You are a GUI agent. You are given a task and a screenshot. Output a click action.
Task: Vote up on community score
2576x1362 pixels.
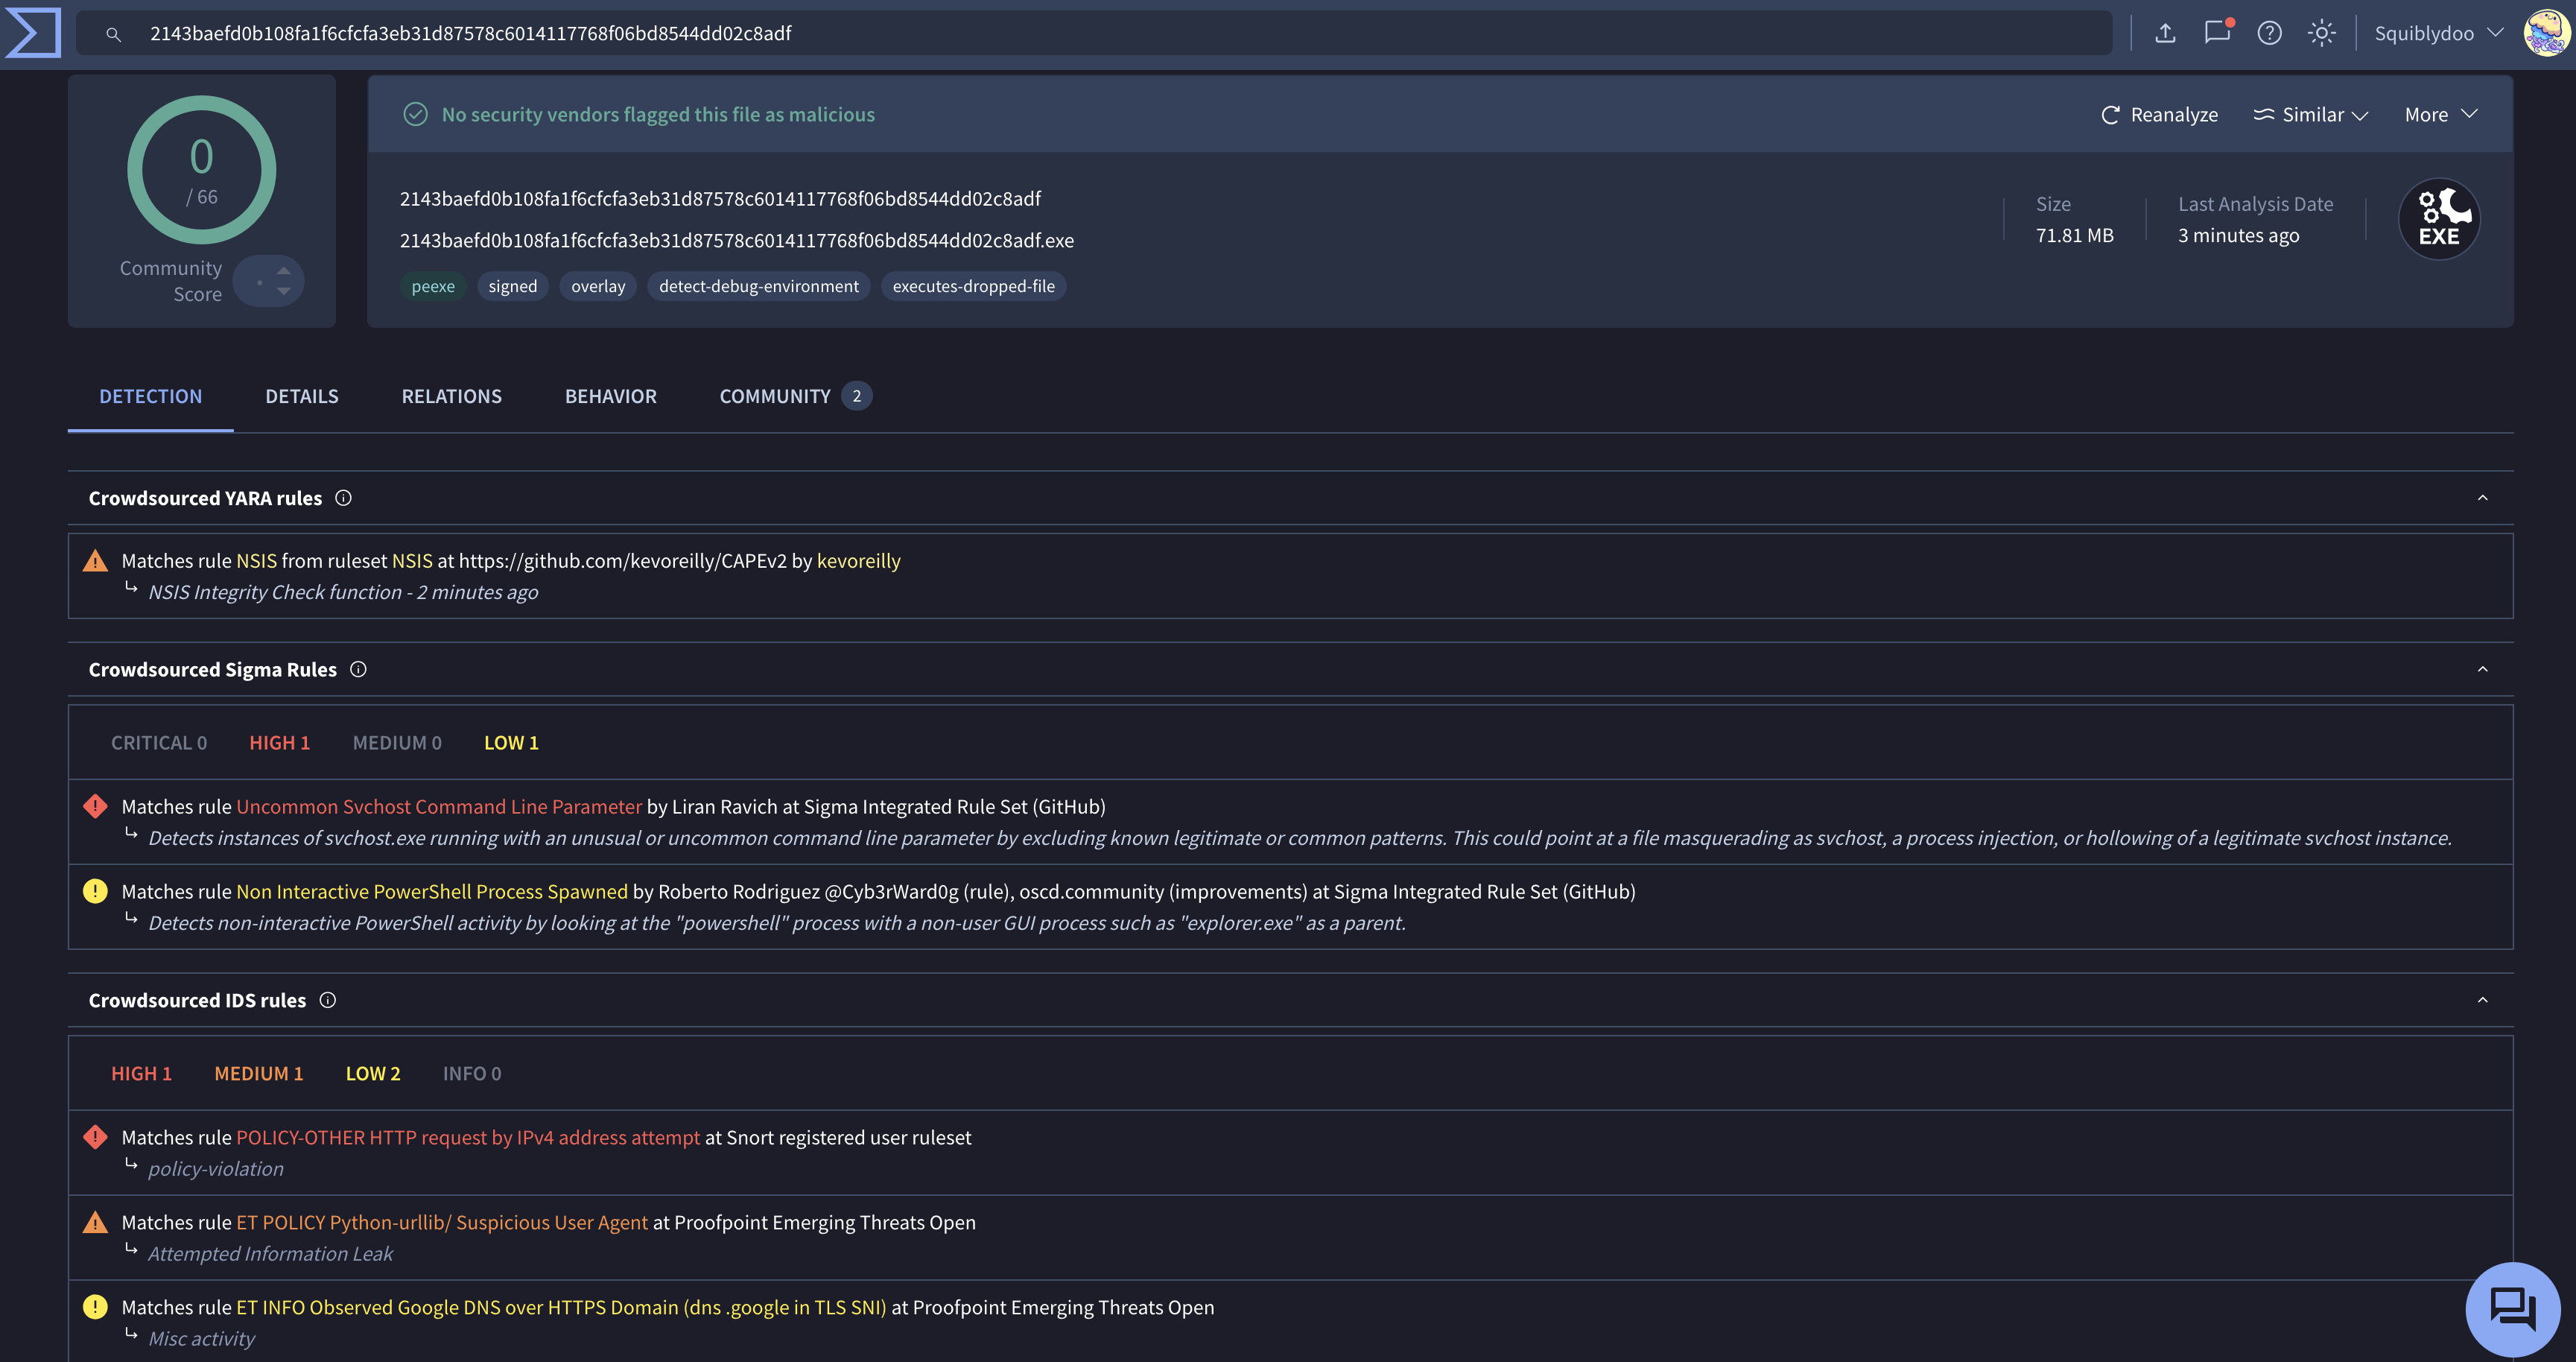[x=284, y=271]
